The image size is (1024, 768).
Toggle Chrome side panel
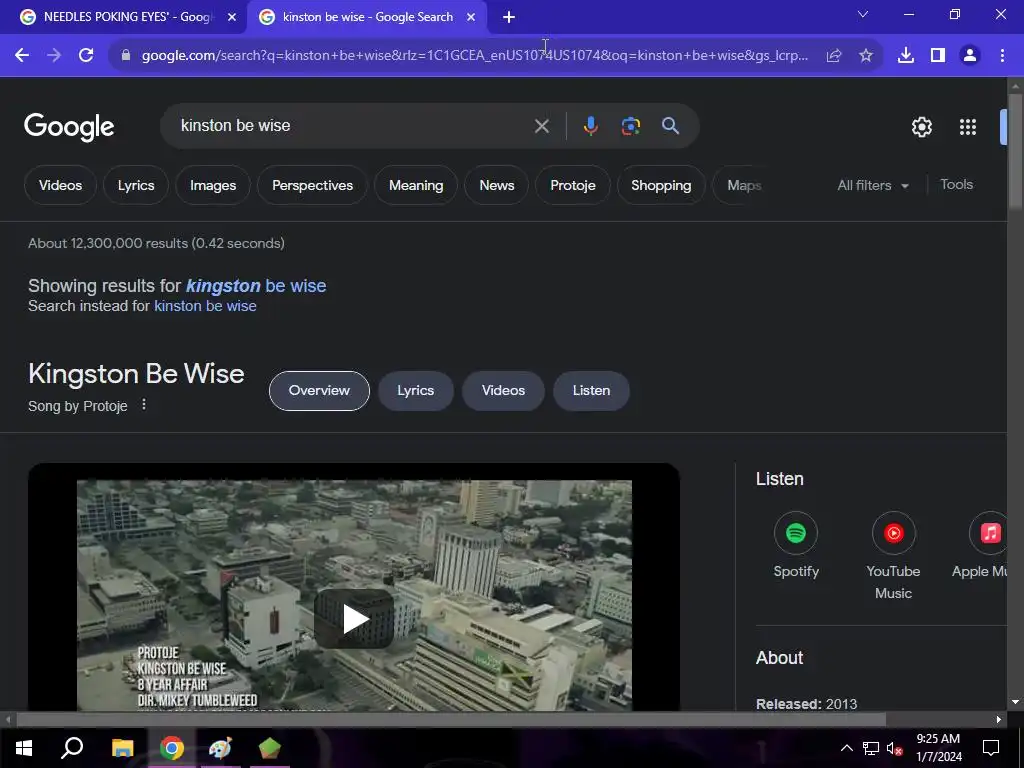pyautogui.click(x=938, y=56)
